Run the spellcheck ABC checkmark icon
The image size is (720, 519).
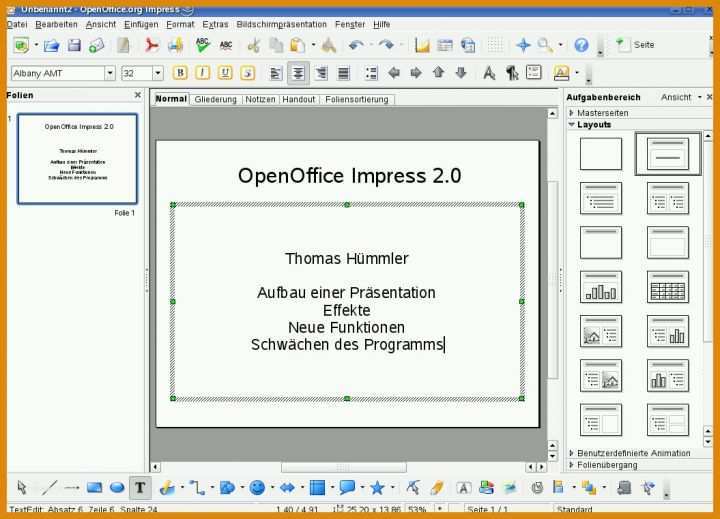[x=202, y=45]
